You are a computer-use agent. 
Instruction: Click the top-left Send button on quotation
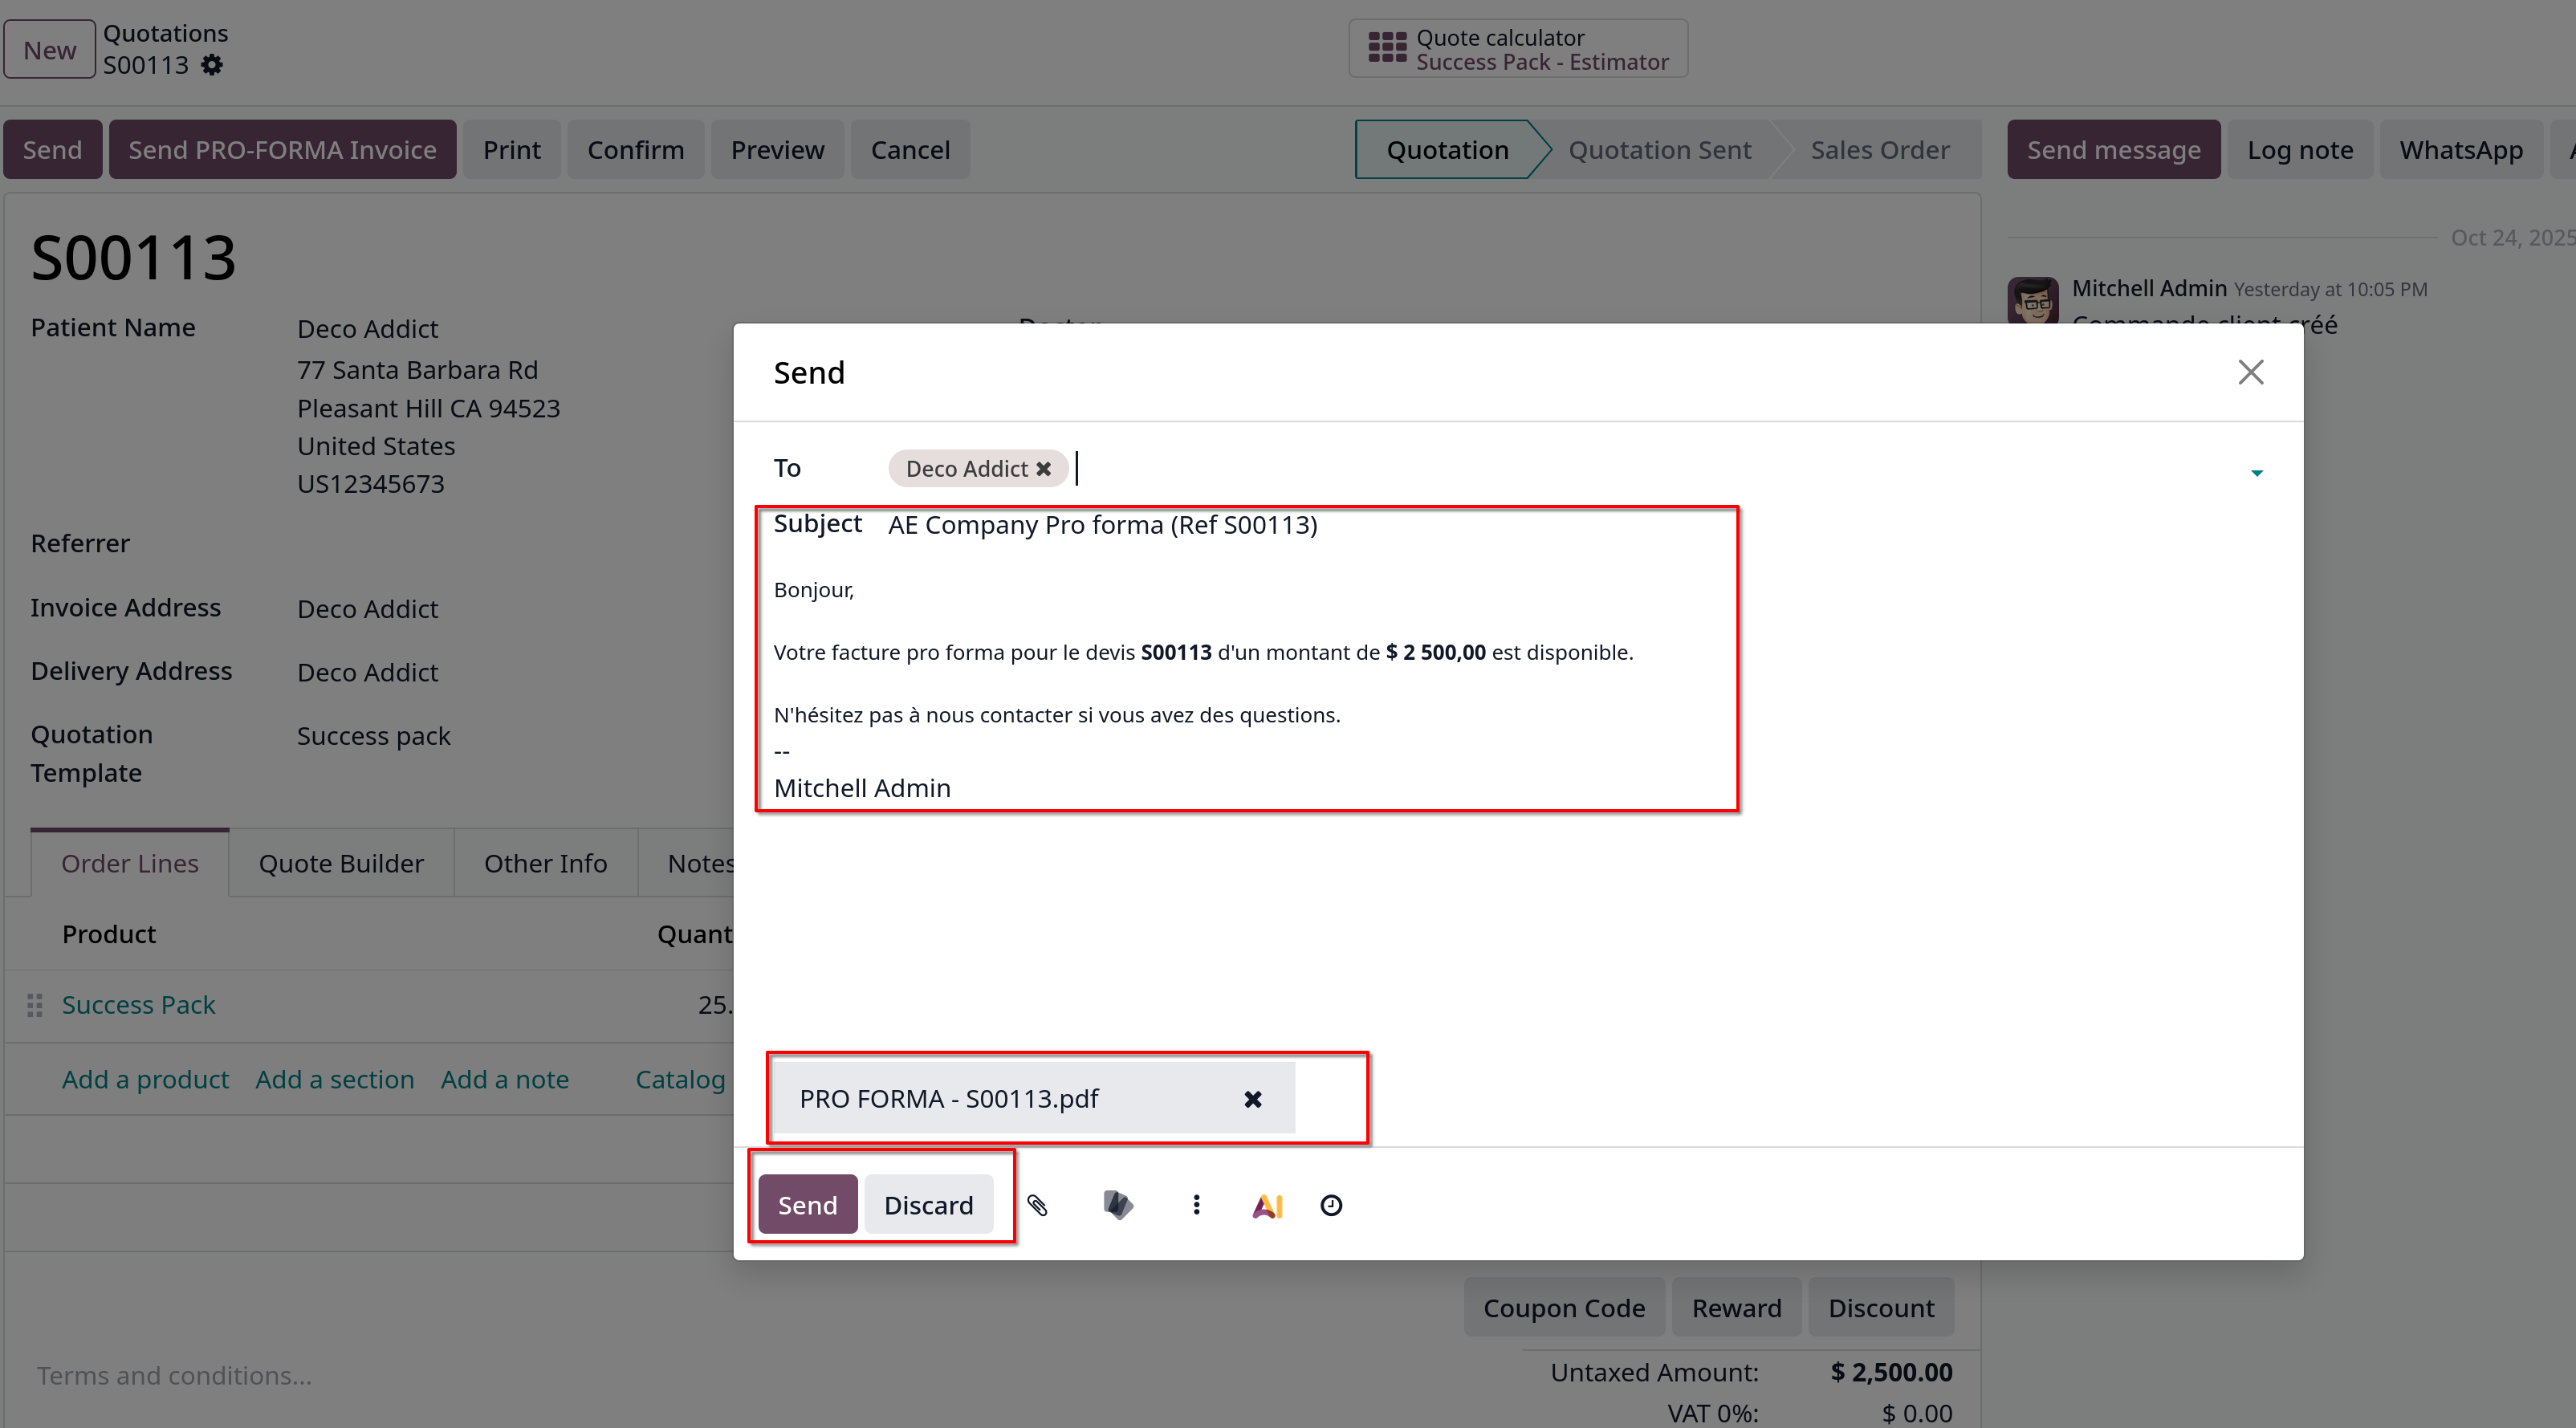point(52,150)
